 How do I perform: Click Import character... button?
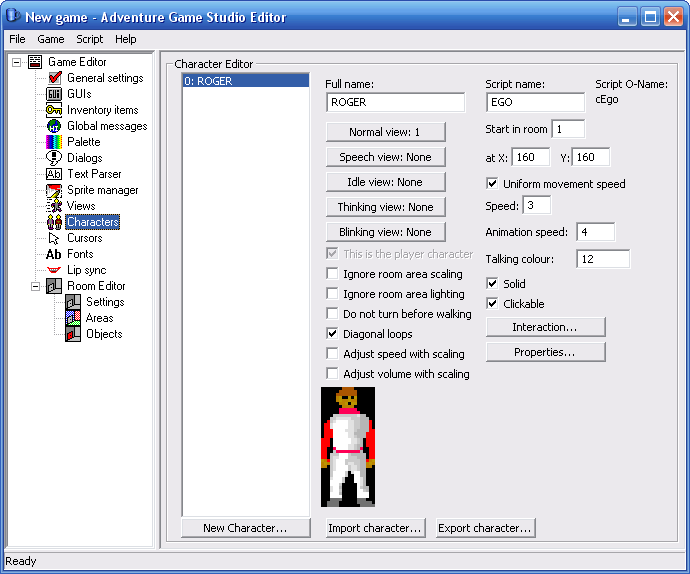(375, 528)
